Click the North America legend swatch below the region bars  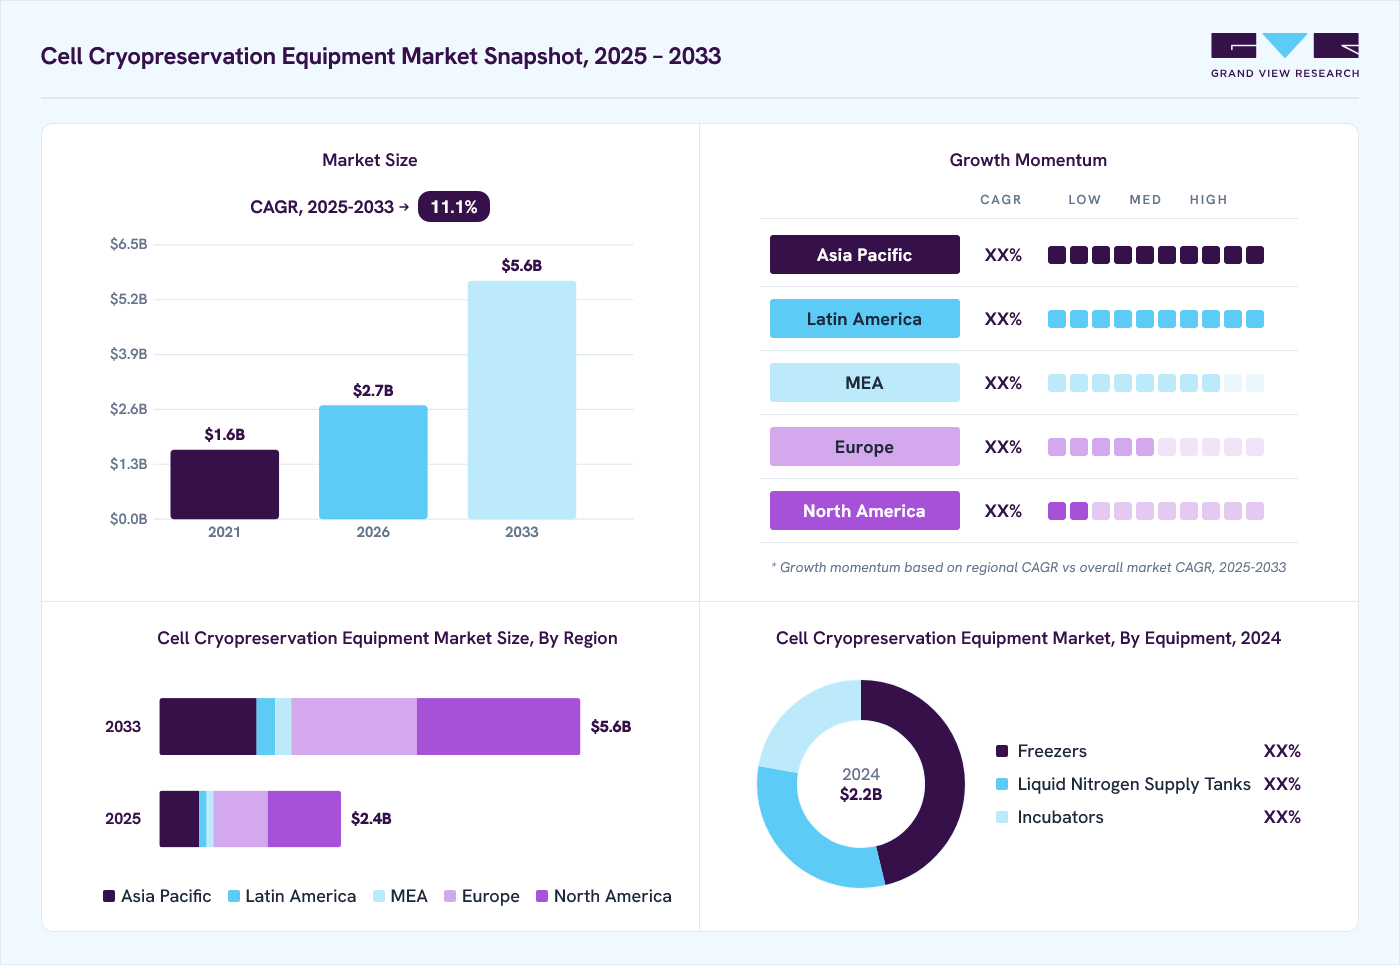click(x=542, y=896)
